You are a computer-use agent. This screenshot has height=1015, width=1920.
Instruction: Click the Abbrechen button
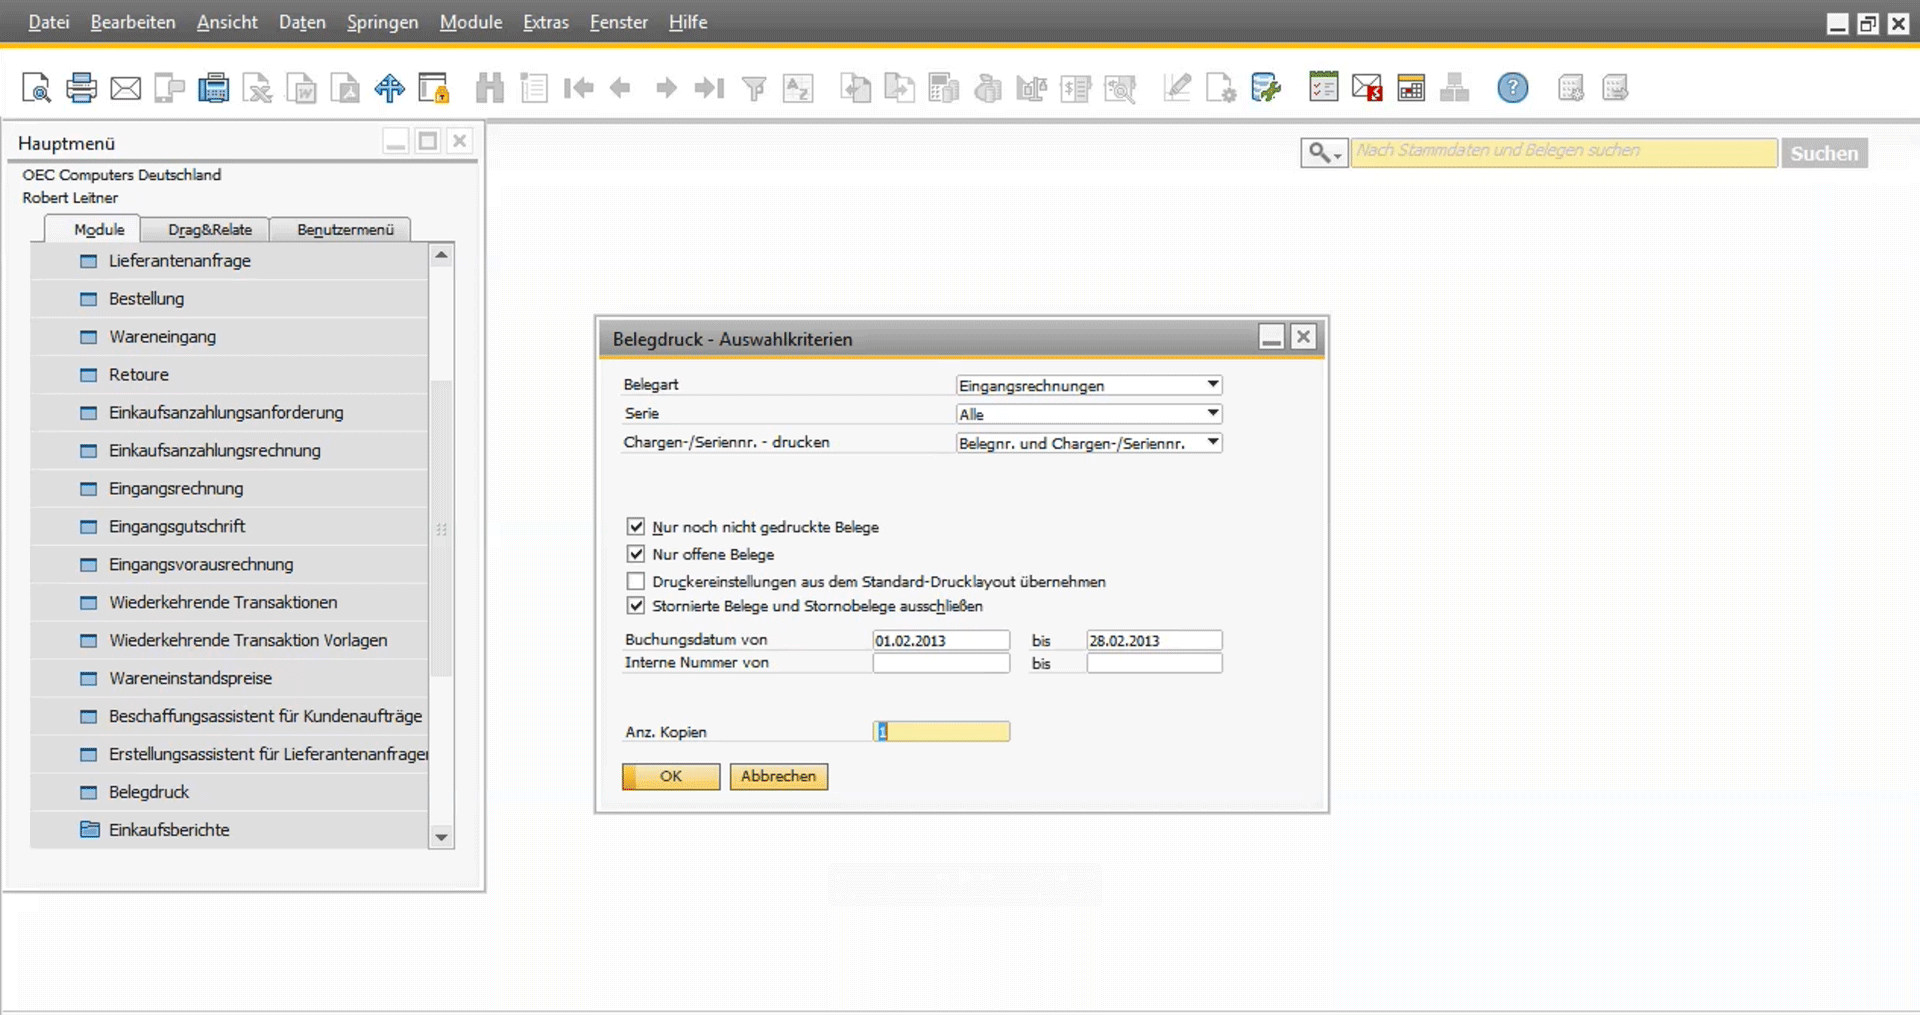point(779,776)
